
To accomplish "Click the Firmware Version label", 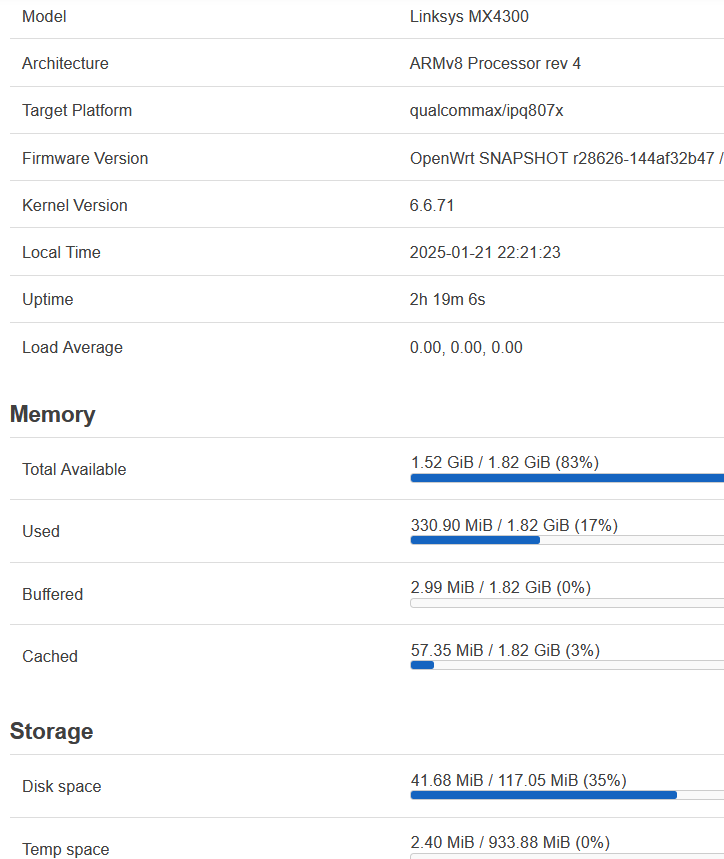I will coord(85,158).
